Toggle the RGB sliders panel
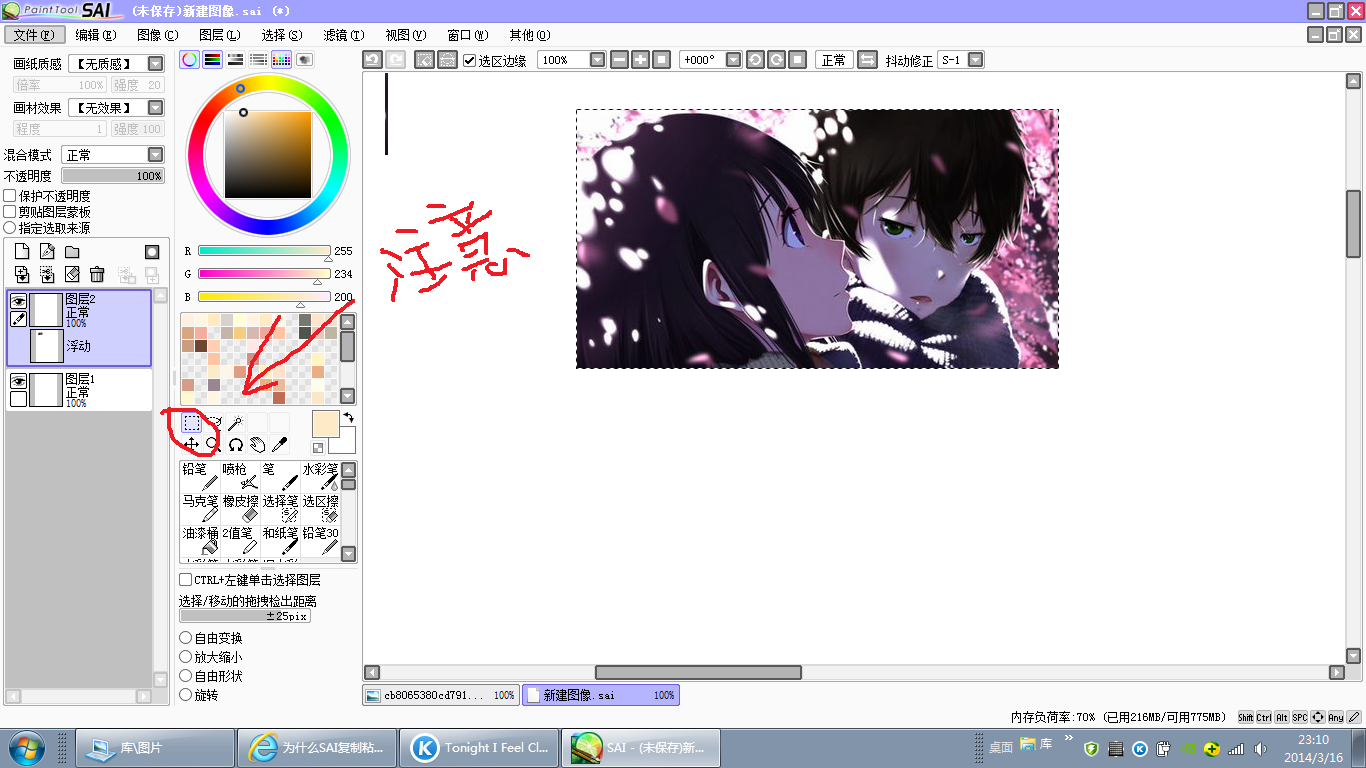1366x768 pixels. click(x=212, y=60)
